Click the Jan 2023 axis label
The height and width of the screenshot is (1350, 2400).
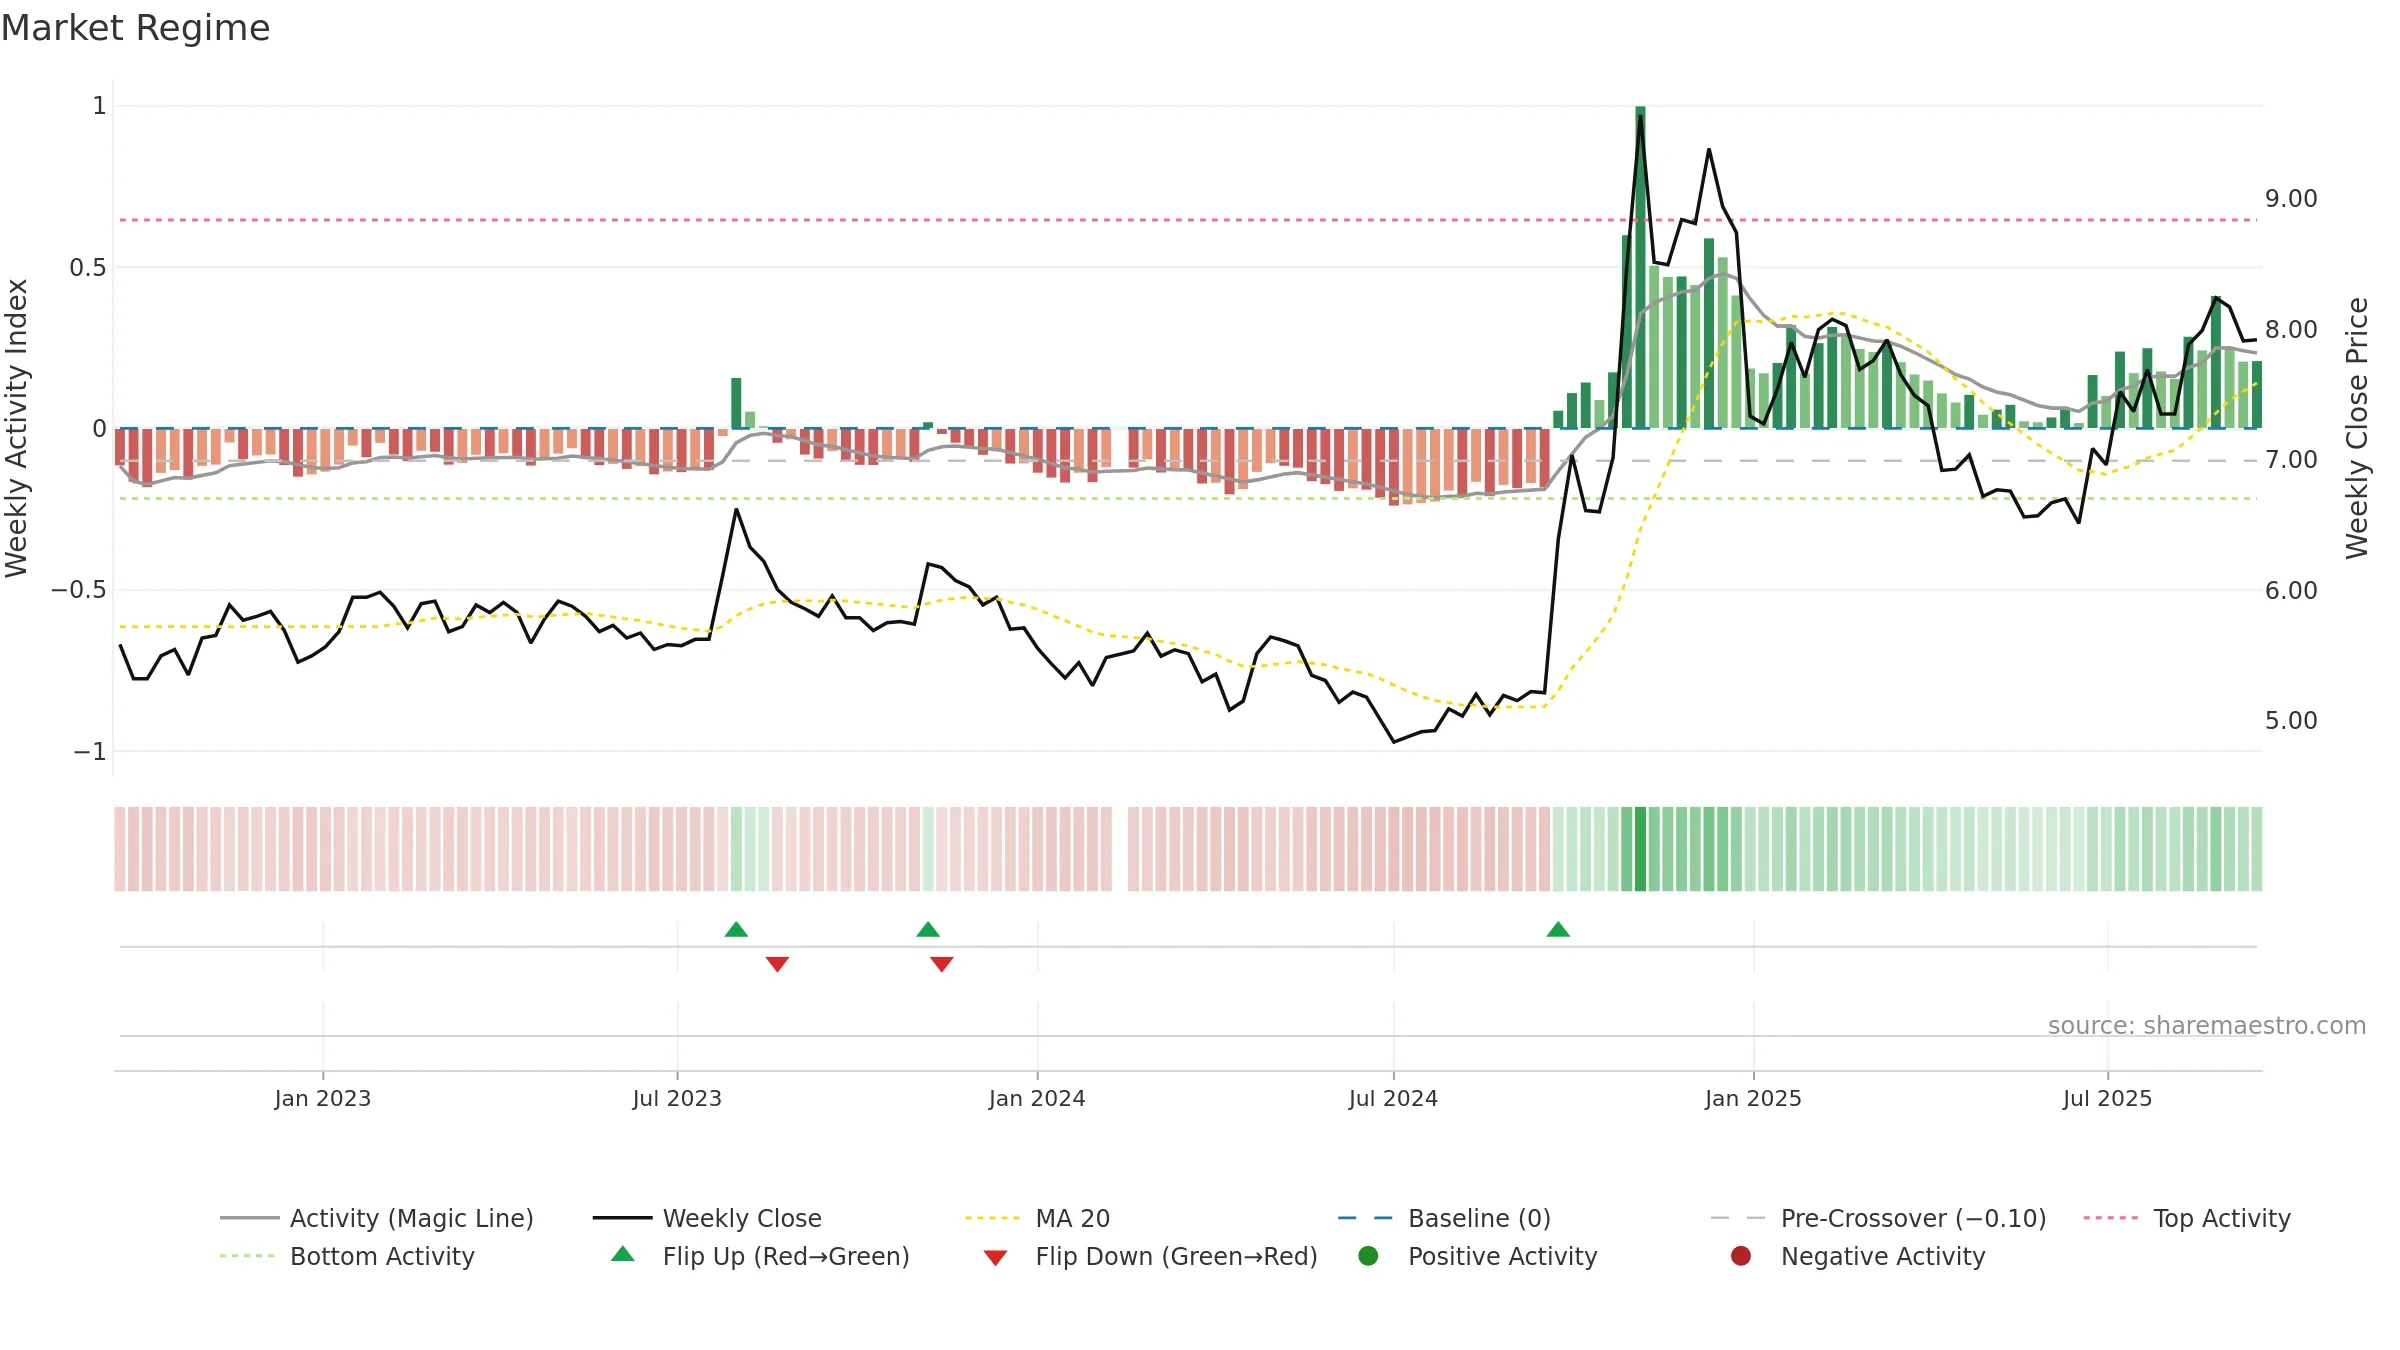click(x=323, y=1099)
